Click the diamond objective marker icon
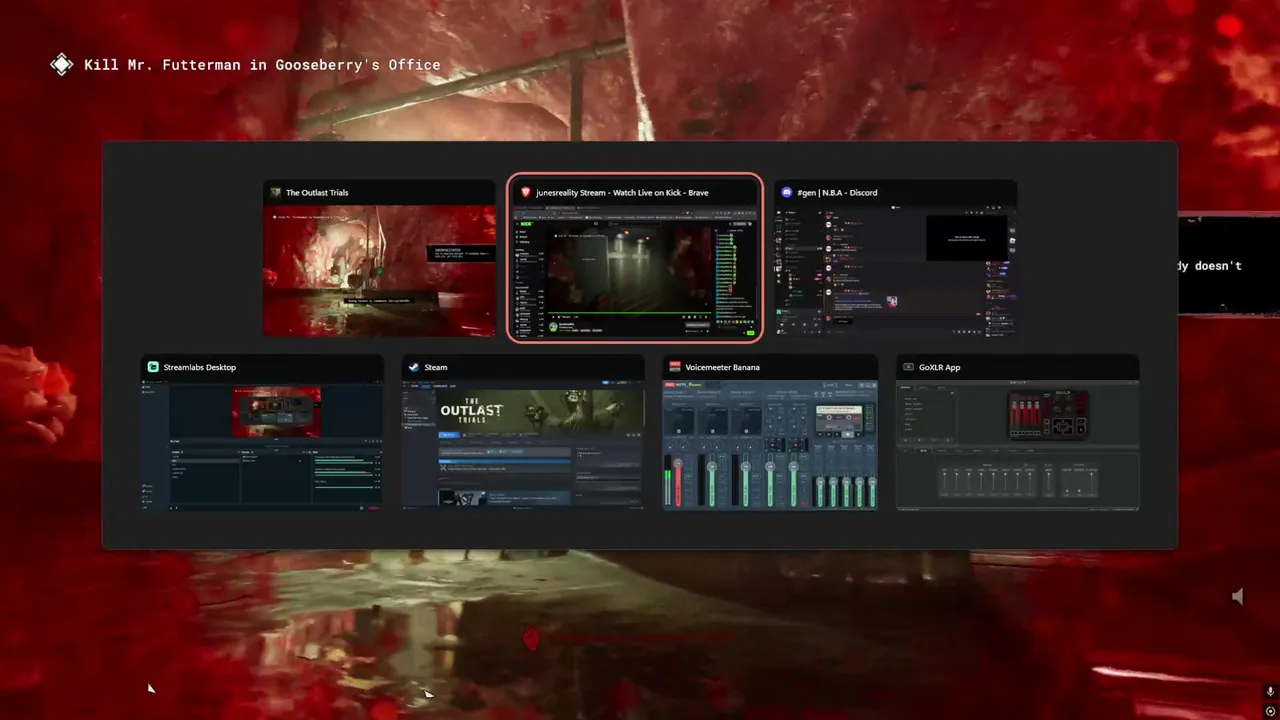The image size is (1280, 720). pyautogui.click(x=62, y=65)
